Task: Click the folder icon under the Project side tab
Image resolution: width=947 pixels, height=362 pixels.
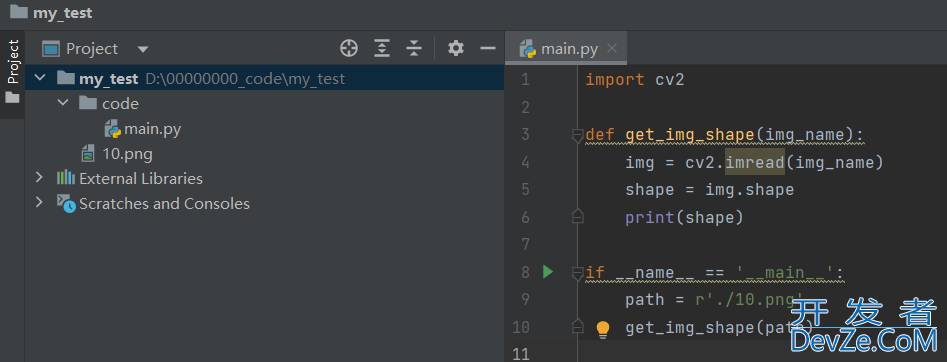Action: (12, 97)
